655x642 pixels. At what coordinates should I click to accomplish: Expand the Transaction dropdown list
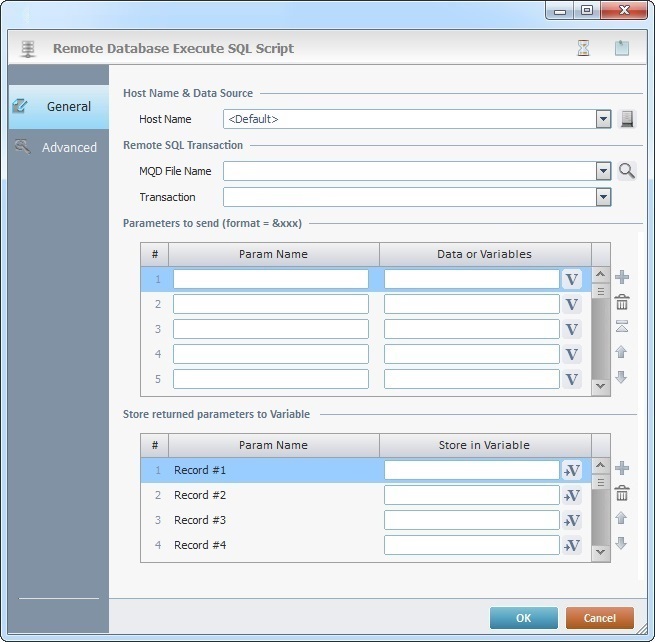pos(603,197)
